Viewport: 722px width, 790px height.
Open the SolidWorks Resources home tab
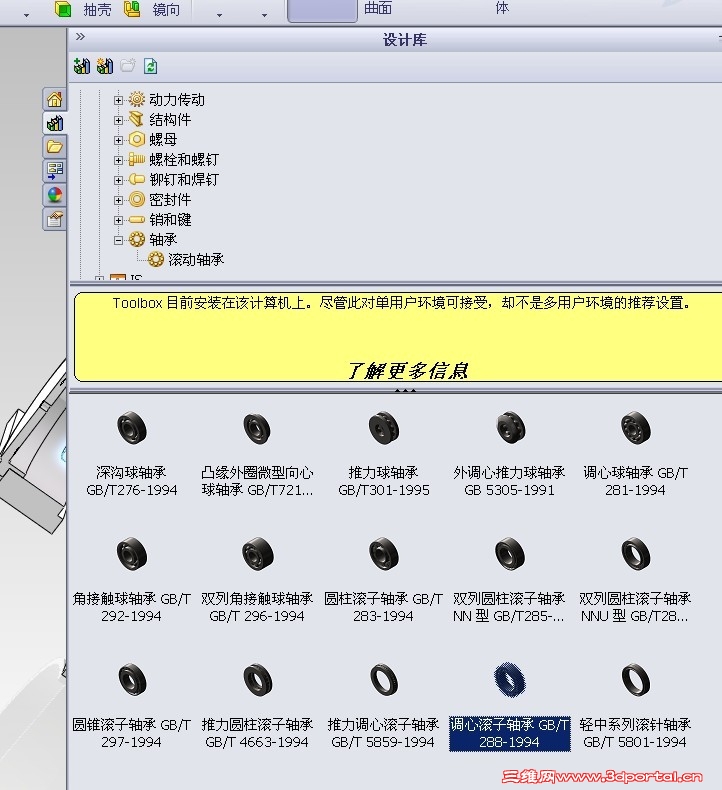(54, 99)
